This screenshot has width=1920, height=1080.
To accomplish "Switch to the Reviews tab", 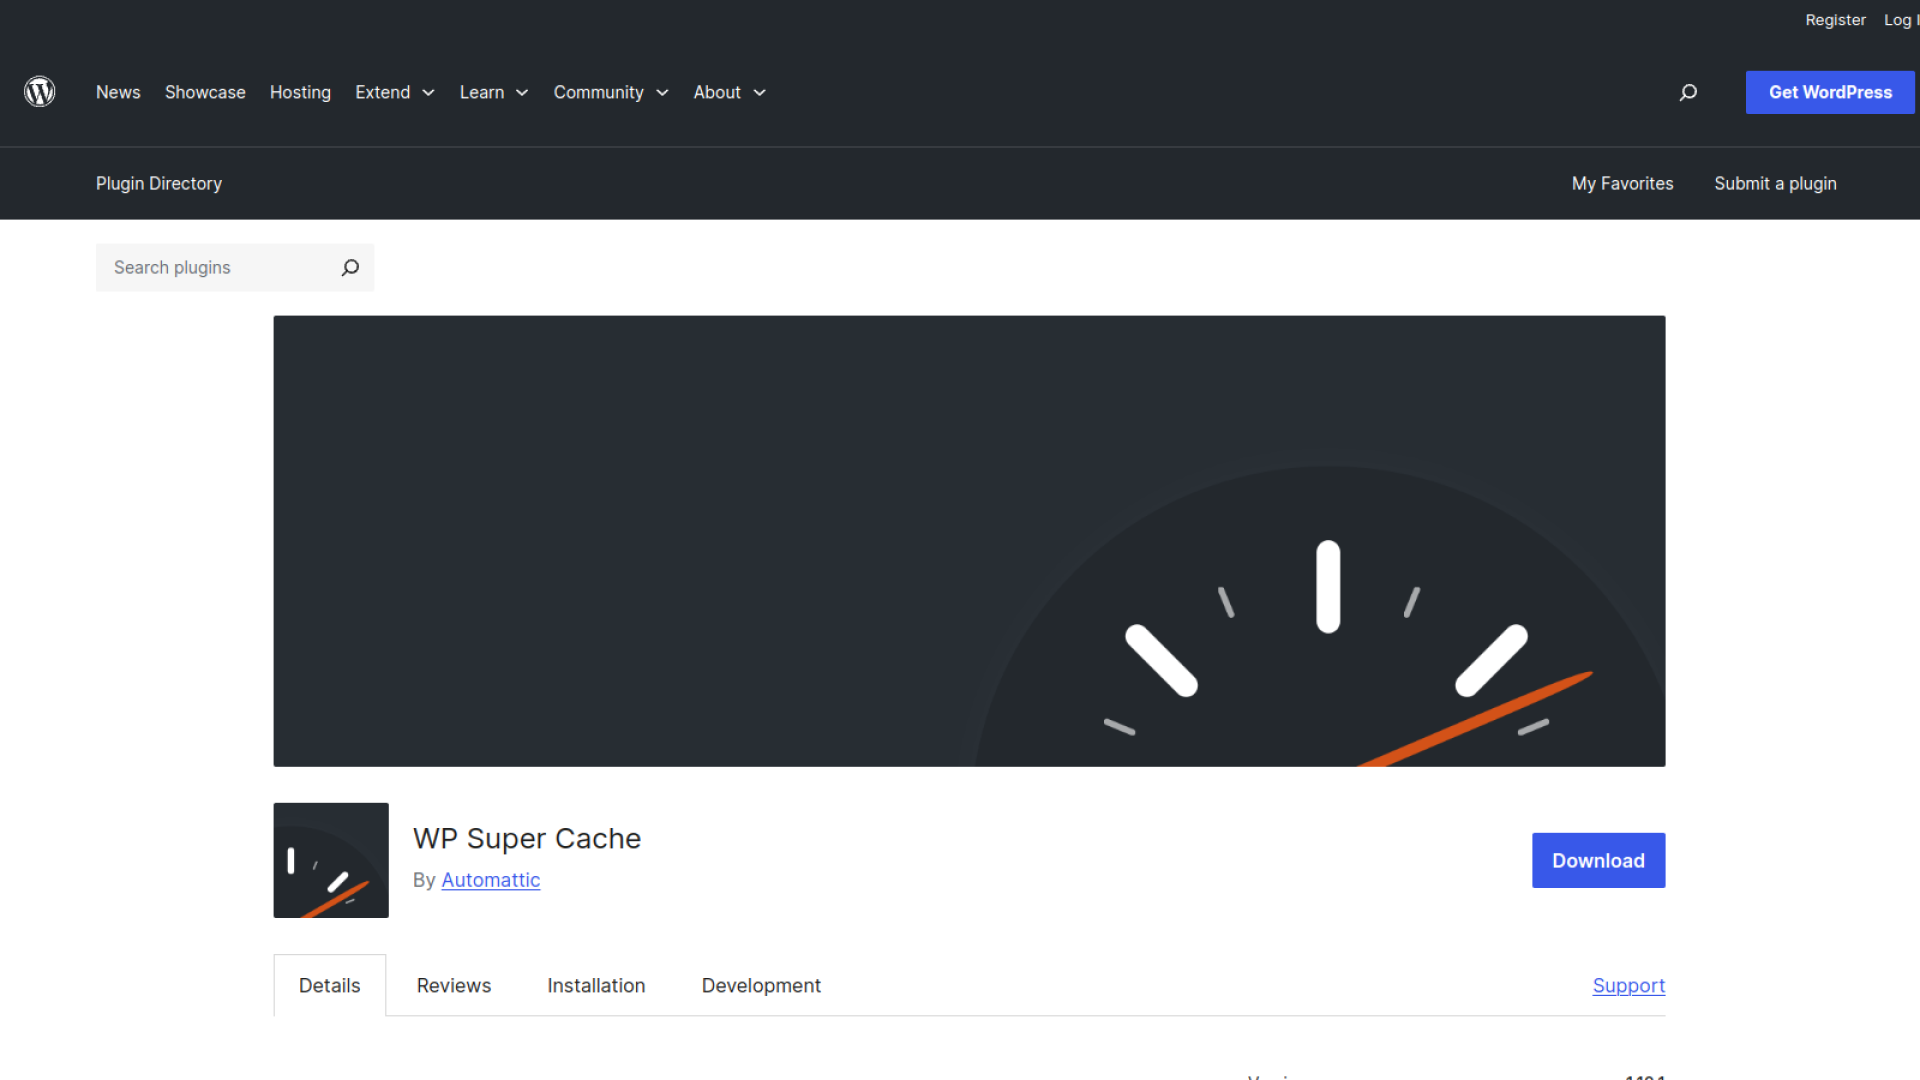I will pos(454,985).
